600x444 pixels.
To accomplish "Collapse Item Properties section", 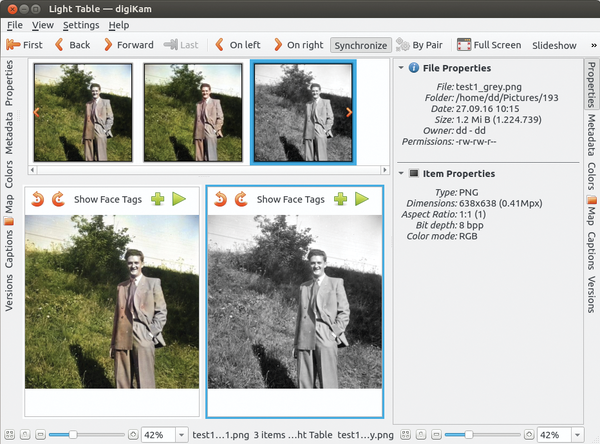I will (x=401, y=173).
